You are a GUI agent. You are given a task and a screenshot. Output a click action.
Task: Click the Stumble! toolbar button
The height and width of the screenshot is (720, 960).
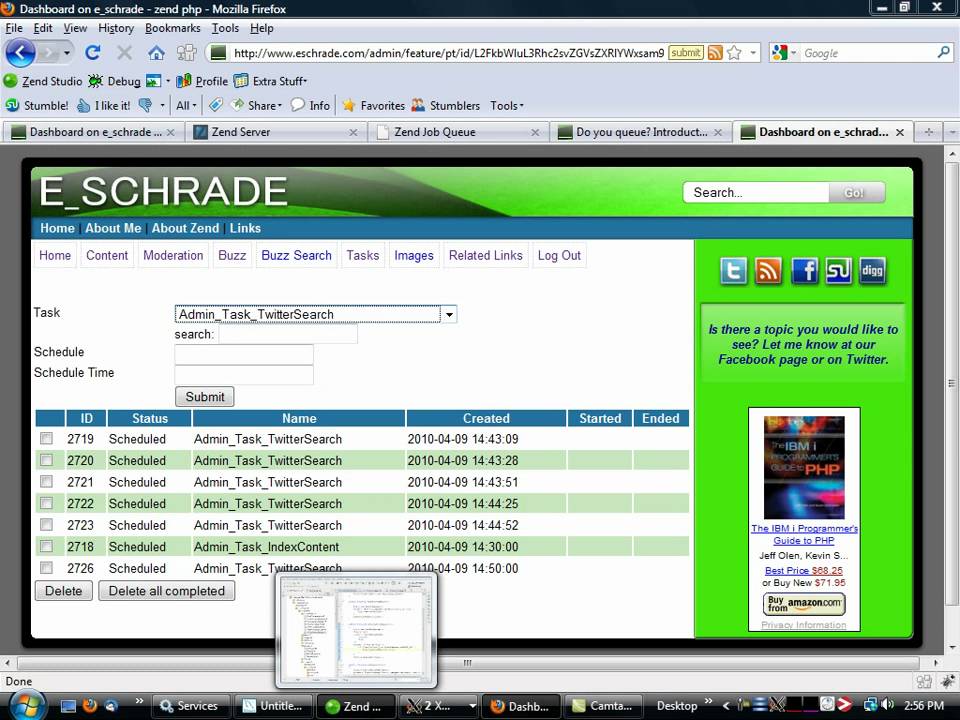point(37,105)
